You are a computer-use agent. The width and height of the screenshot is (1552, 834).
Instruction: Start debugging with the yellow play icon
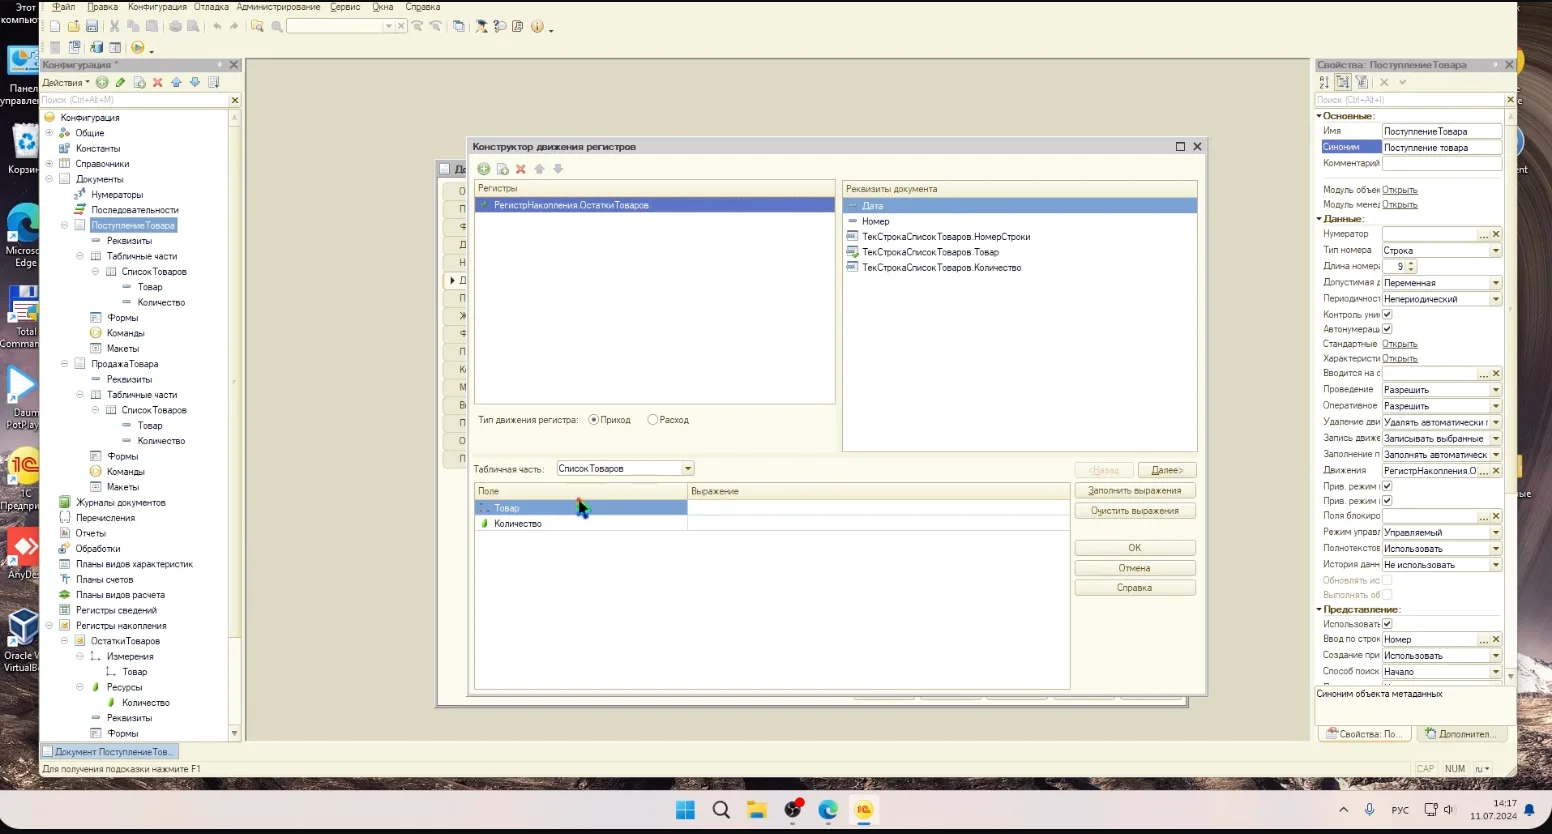tap(138, 47)
